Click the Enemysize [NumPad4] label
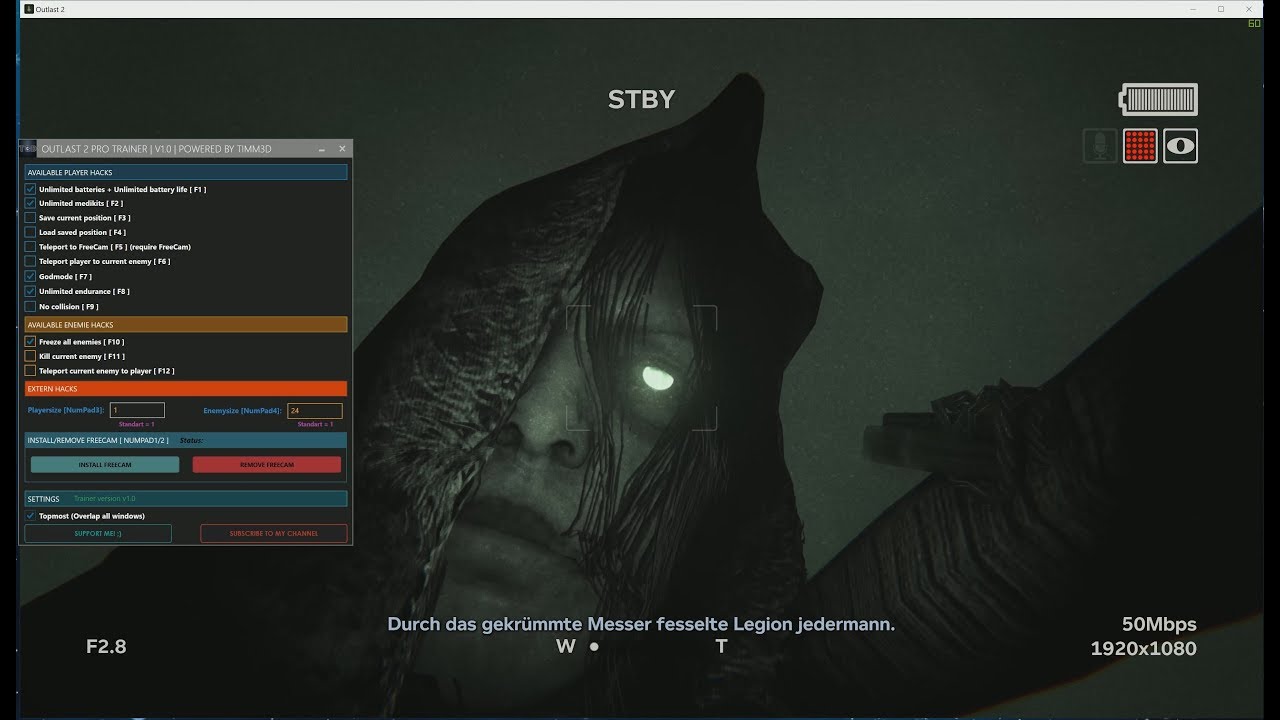The height and width of the screenshot is (720, 1280). 243,410
